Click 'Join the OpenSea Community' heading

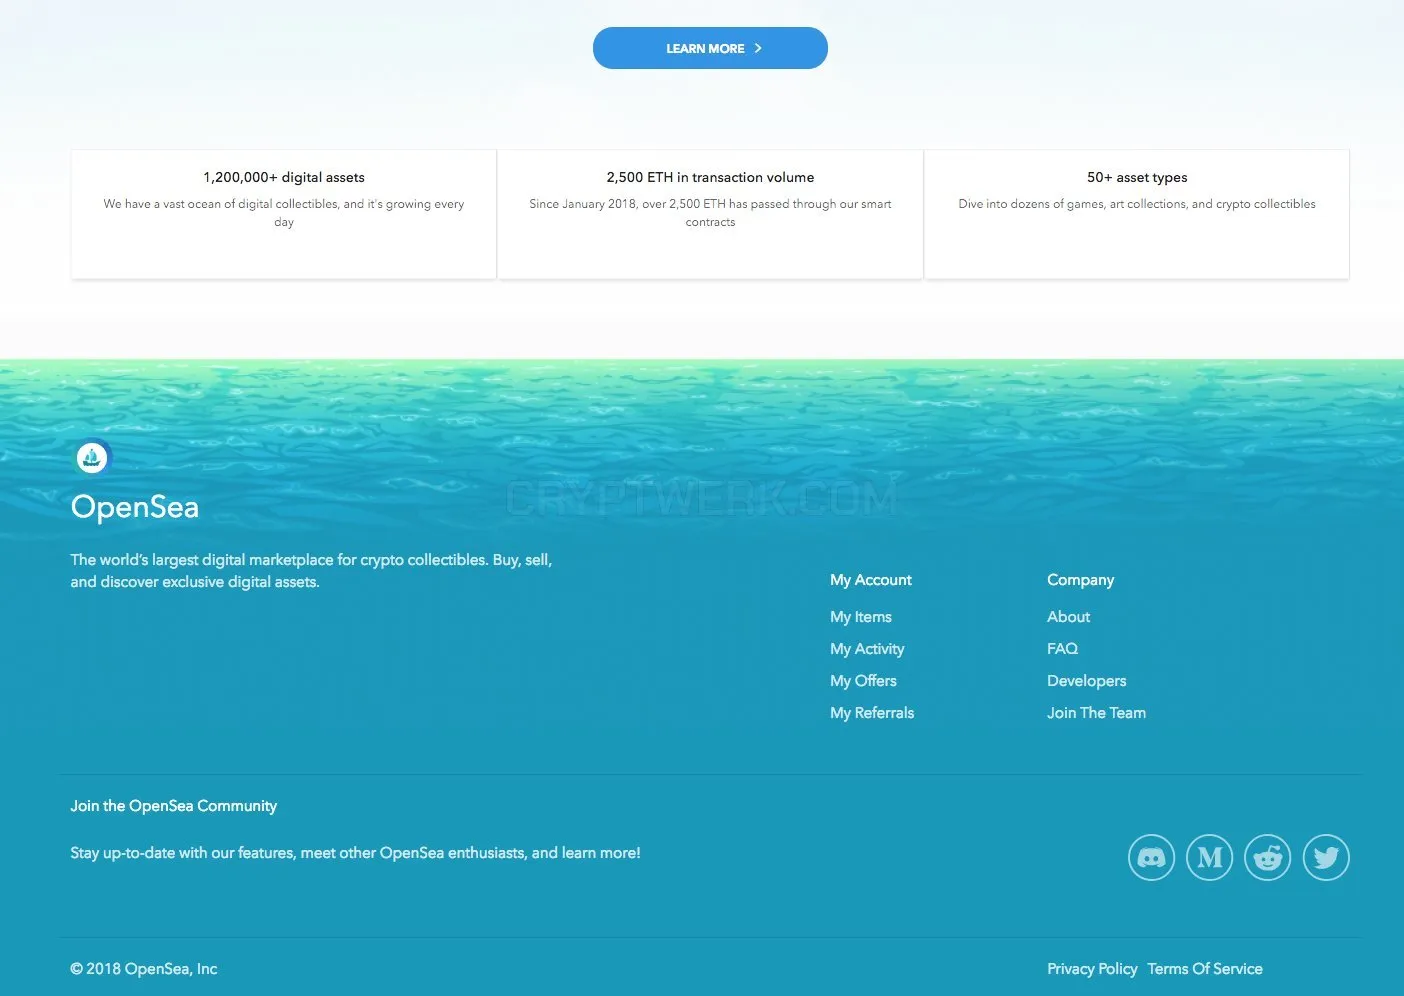tap(173, 806)
